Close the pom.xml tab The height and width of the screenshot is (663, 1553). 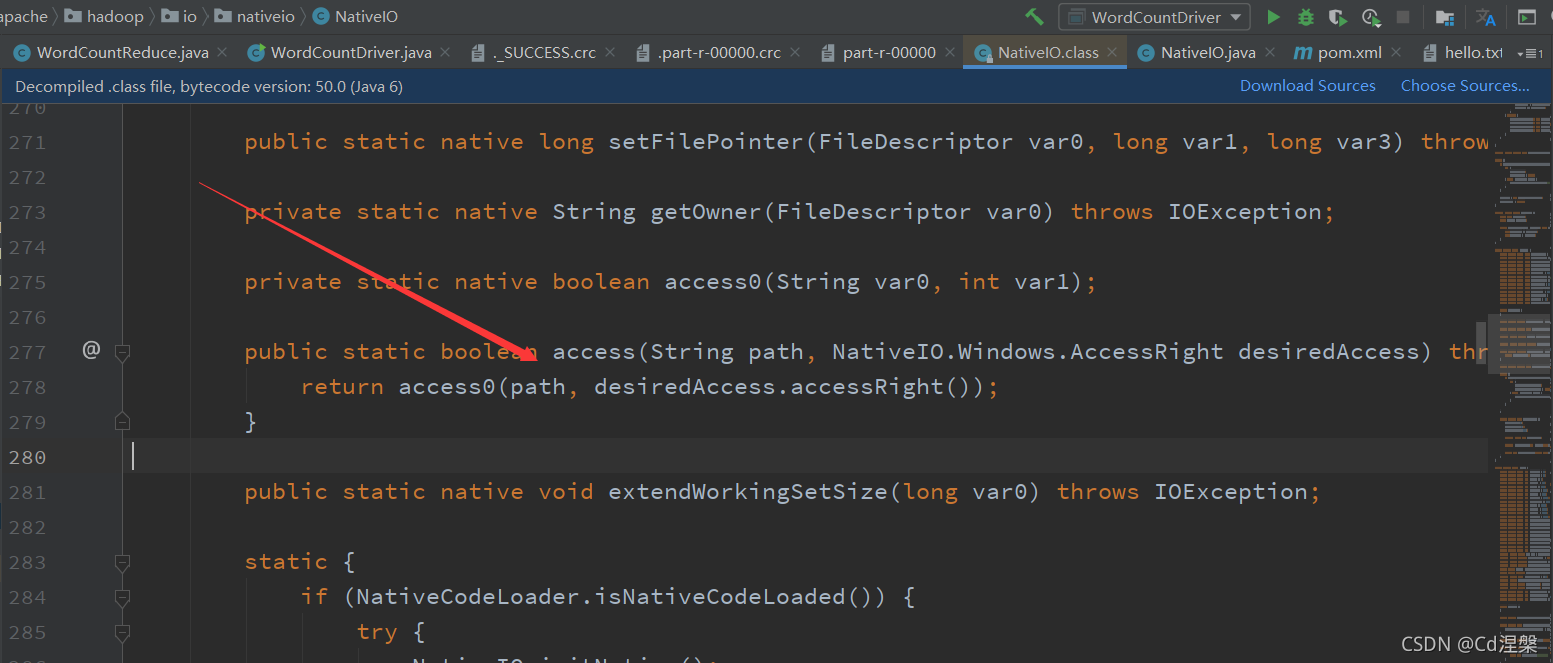pyautogui.click(x=1394, y=52)
